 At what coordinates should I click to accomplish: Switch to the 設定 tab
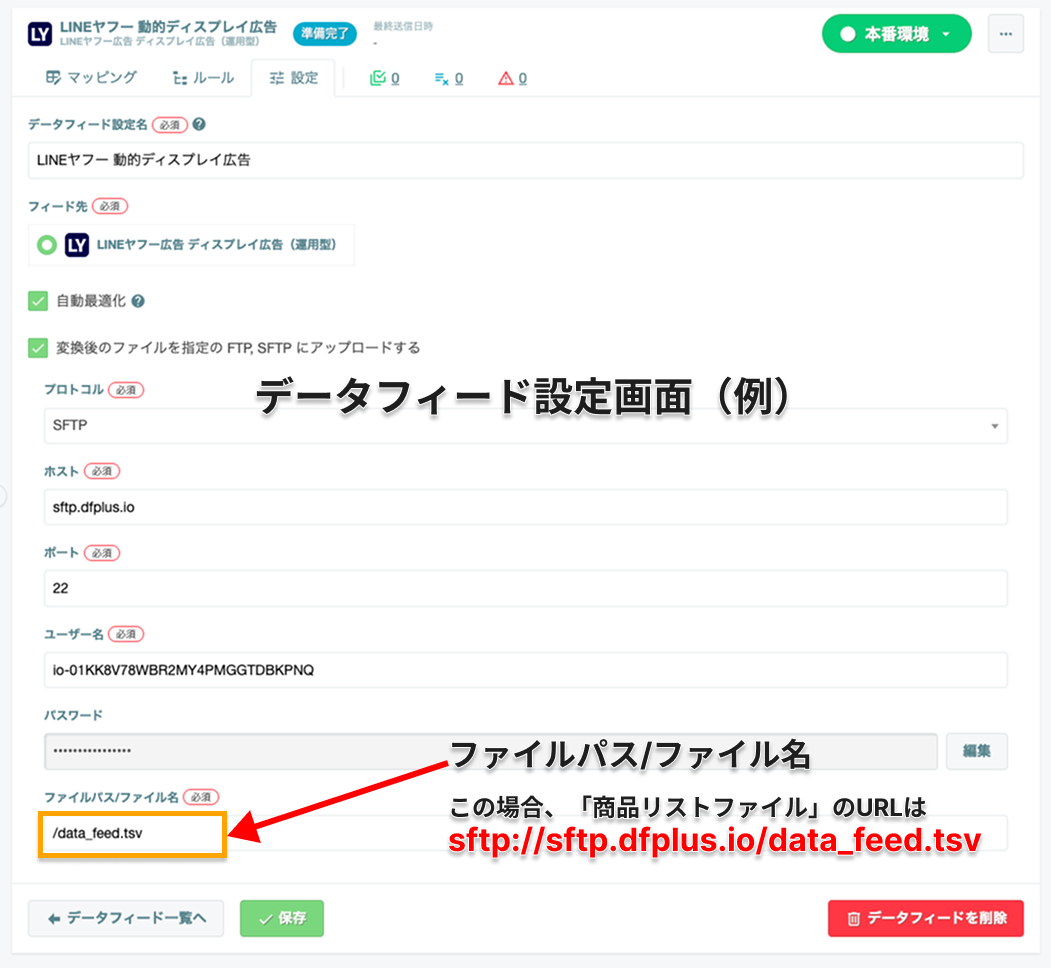pos(293,78)
